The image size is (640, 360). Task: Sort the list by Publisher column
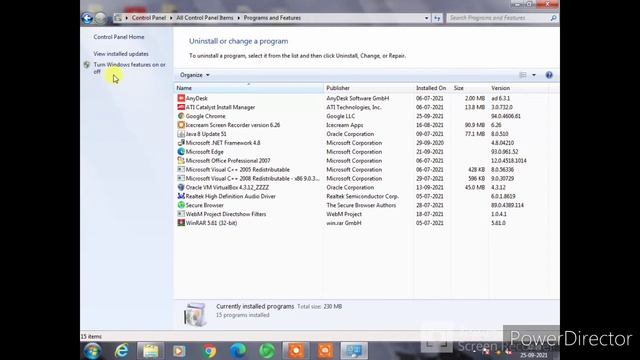tap(368, 88)
